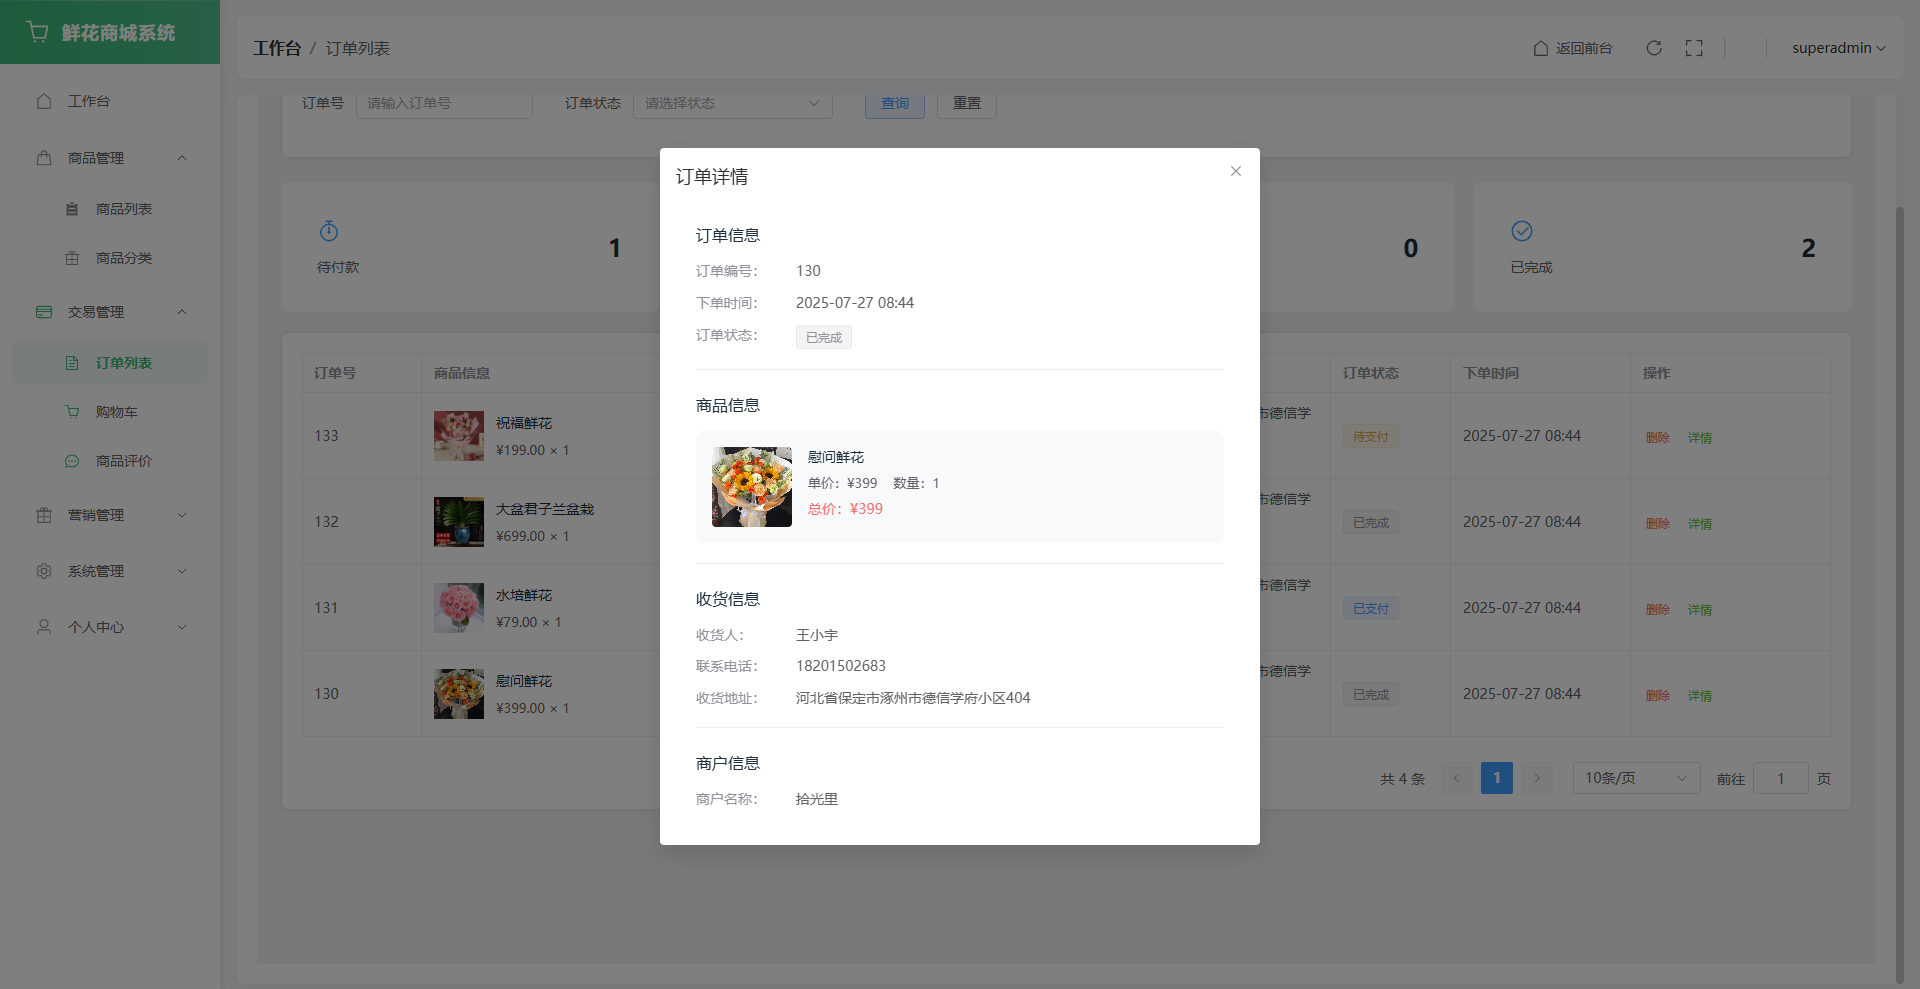Open the order status dropdown
The height and width of the screenshot is (989, 1920).
(x=732, y=103)
